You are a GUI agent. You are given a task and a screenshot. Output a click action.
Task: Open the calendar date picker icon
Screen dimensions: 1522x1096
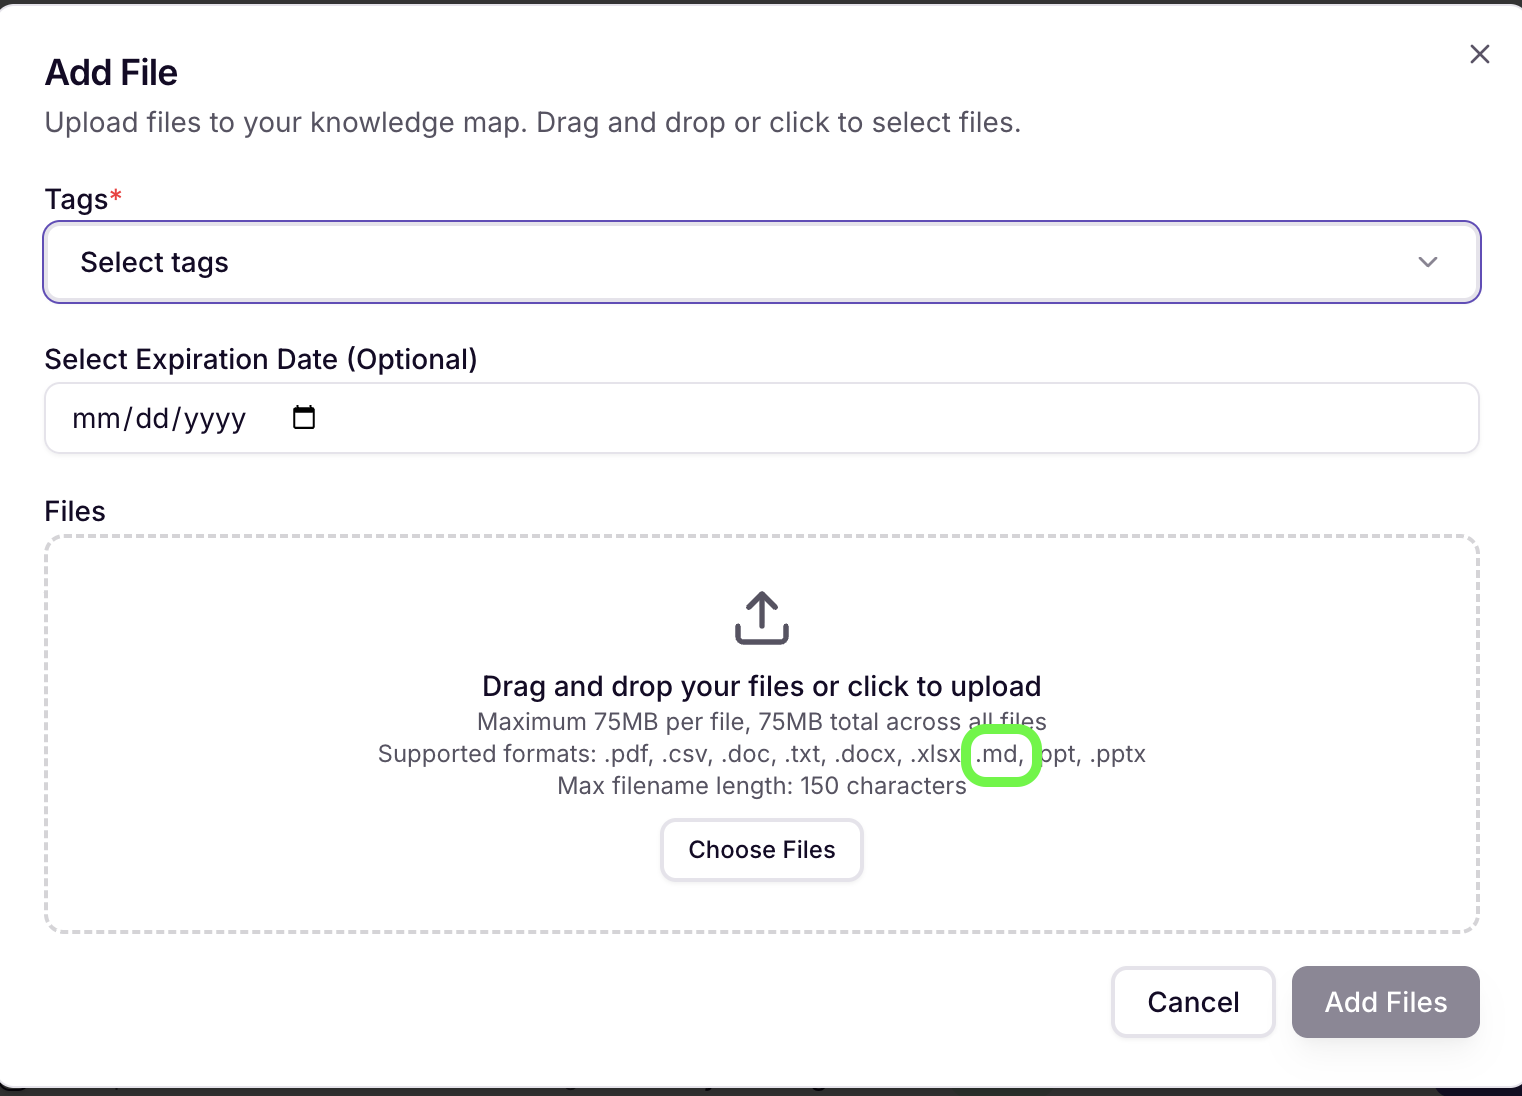[304, 417]
